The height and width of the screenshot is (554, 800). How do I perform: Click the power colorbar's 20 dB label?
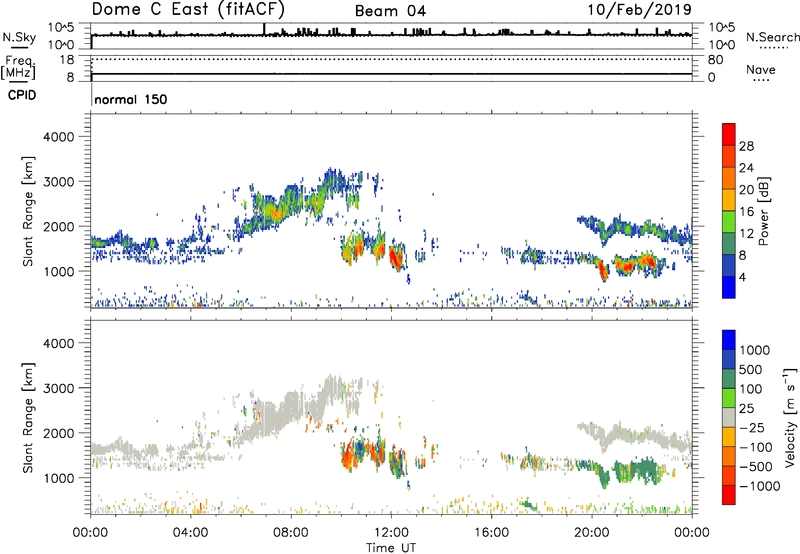click(x=746, y=190)
